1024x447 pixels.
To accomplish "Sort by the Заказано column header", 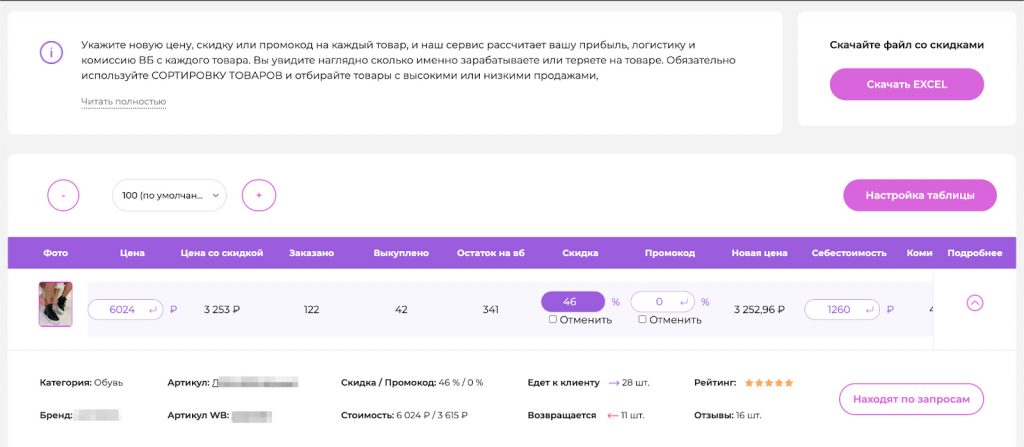I will tap(312, 253).
